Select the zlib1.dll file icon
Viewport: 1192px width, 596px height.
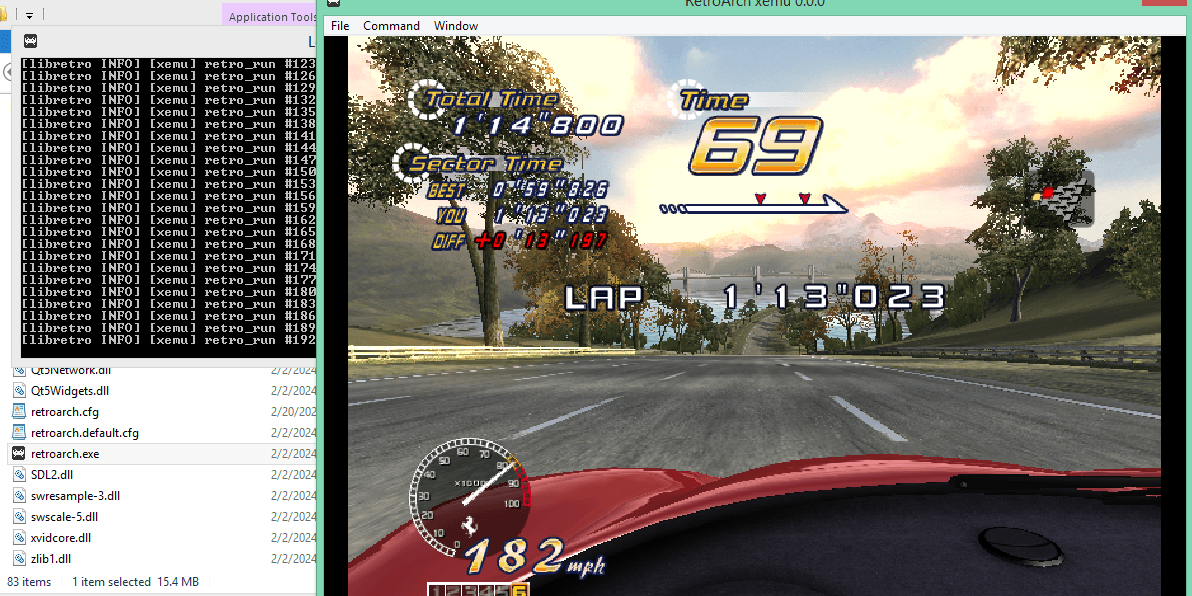(19, 559)
